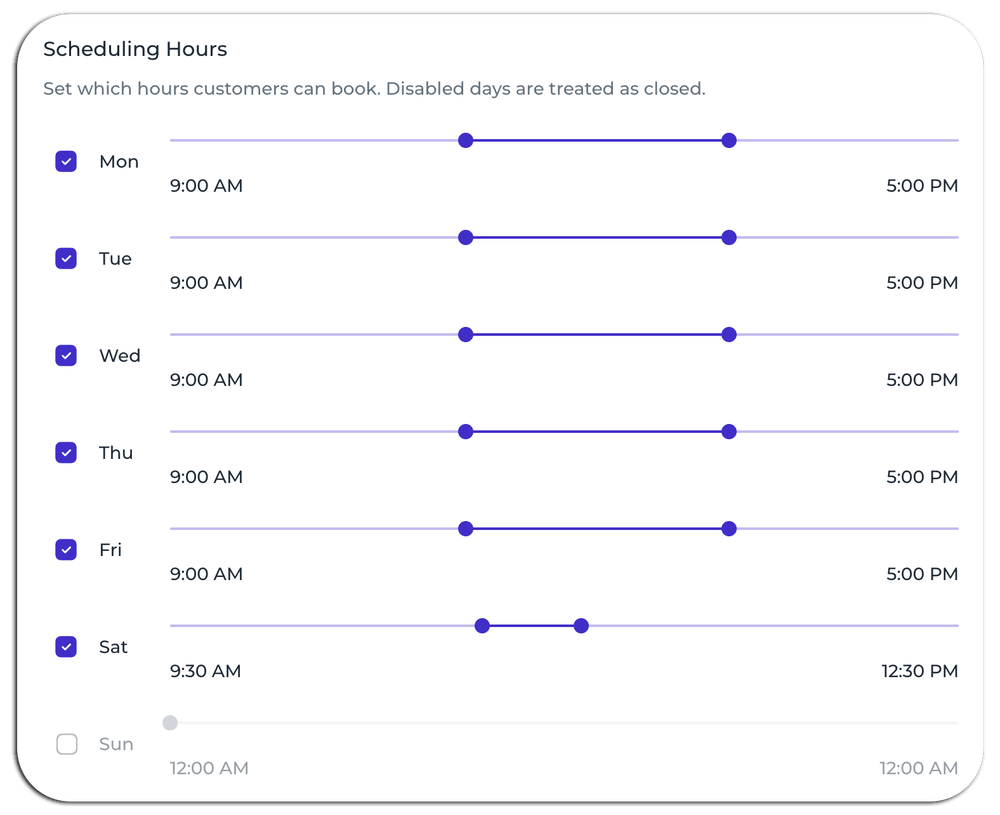Click Tuesday's start time slider handle
Viewport: 1000px width, 815px height.
pos(465,237)
